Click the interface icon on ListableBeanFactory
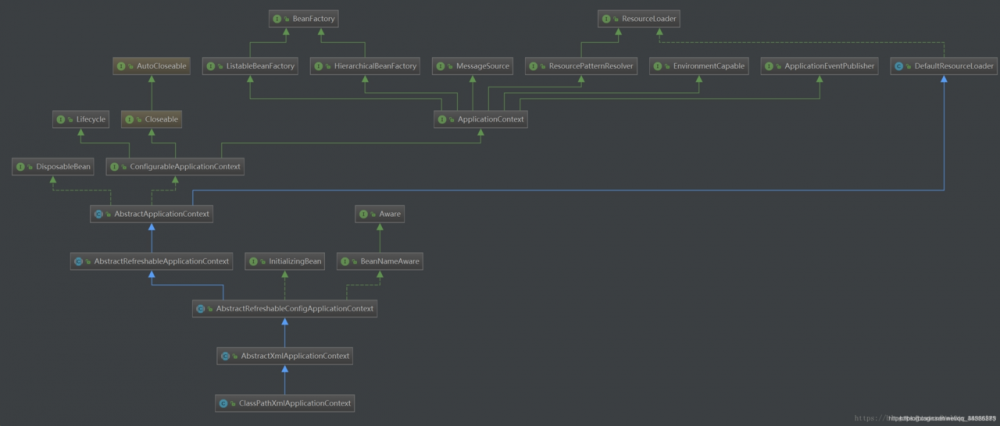The height and width of the screenshot is (426, 1000). coord(210,66)
